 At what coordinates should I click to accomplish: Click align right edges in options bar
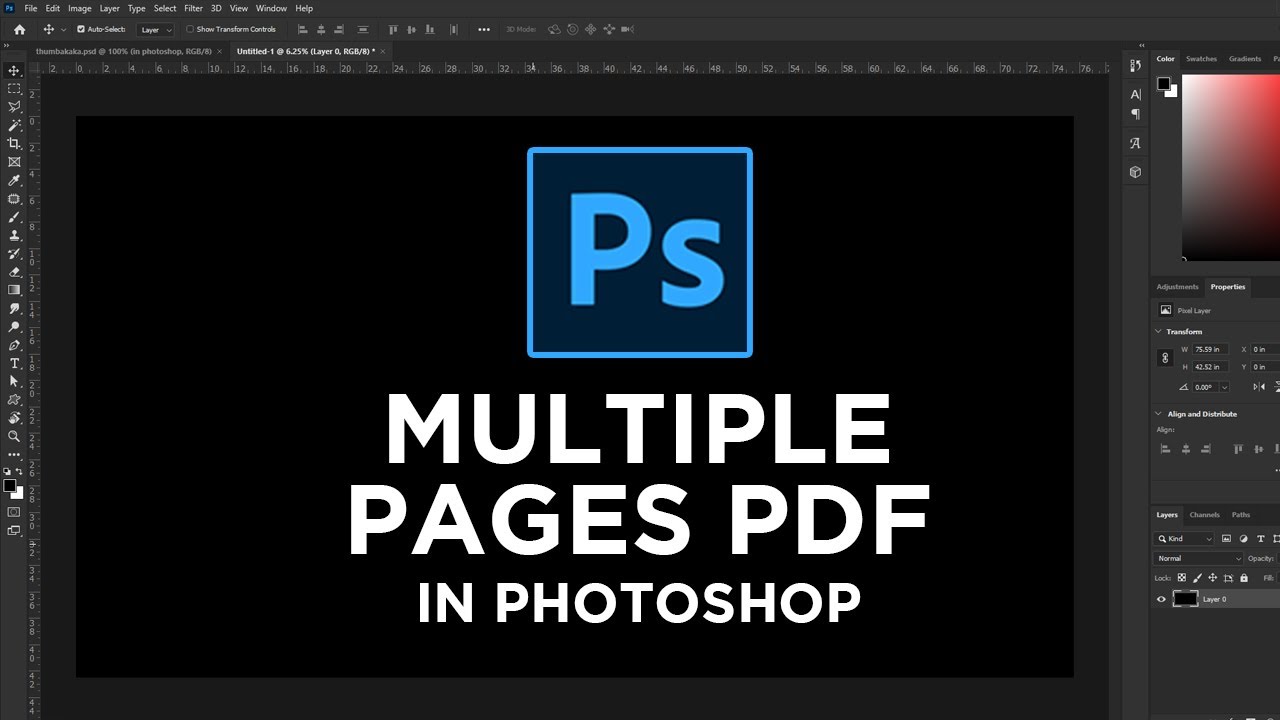(x=339, y=29)
